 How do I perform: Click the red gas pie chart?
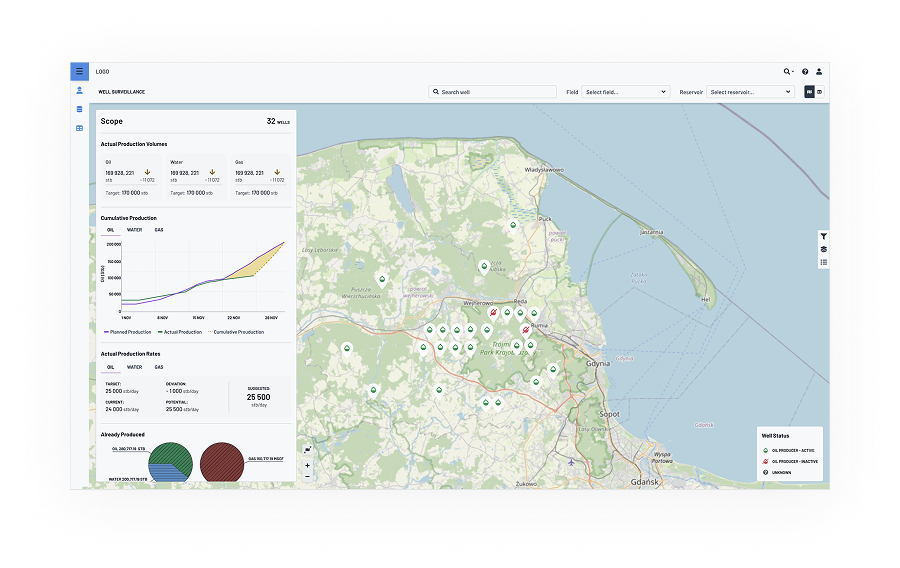(x=222, y=462)
